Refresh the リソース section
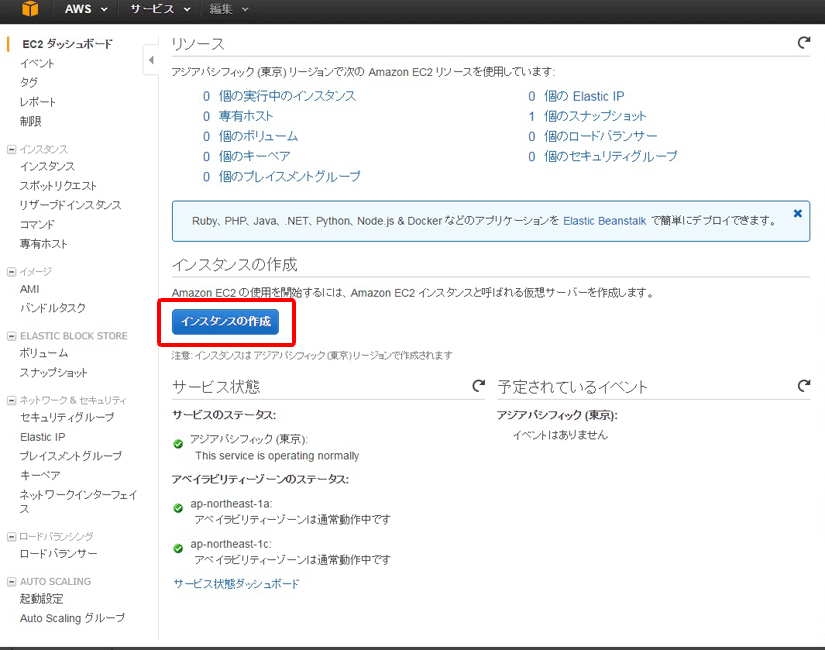This screenshot has height=650, width=825. pyautogui.click(x=803, y=43)
